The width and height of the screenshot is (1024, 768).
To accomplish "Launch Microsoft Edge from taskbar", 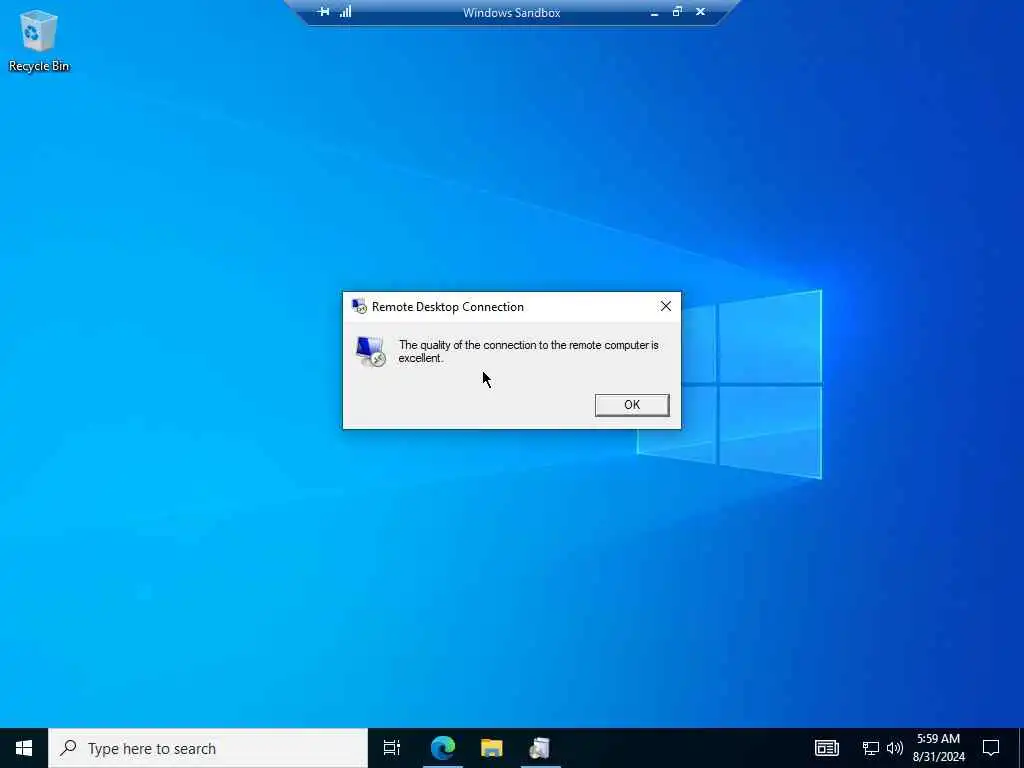I will (x=442, y=748).
